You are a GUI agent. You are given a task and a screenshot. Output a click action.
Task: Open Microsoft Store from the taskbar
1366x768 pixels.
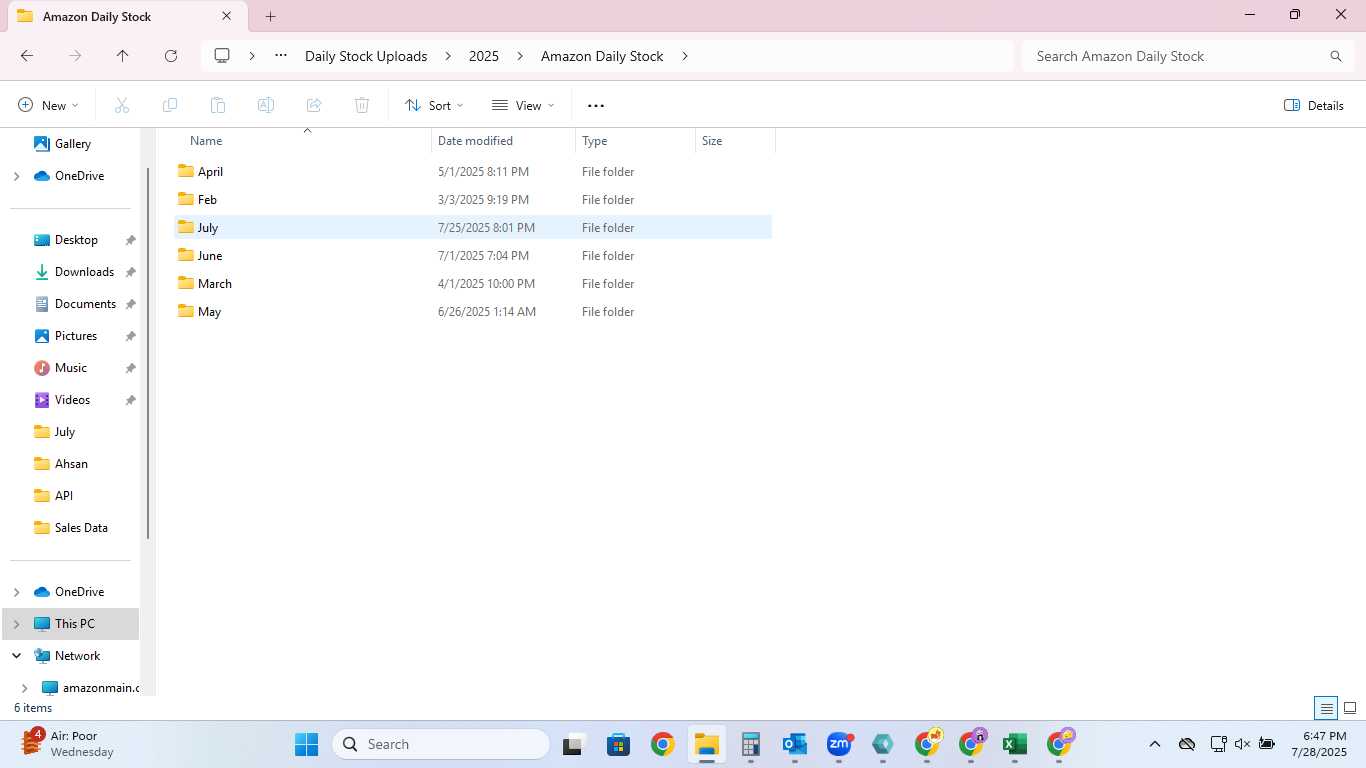tap(619, 744)
